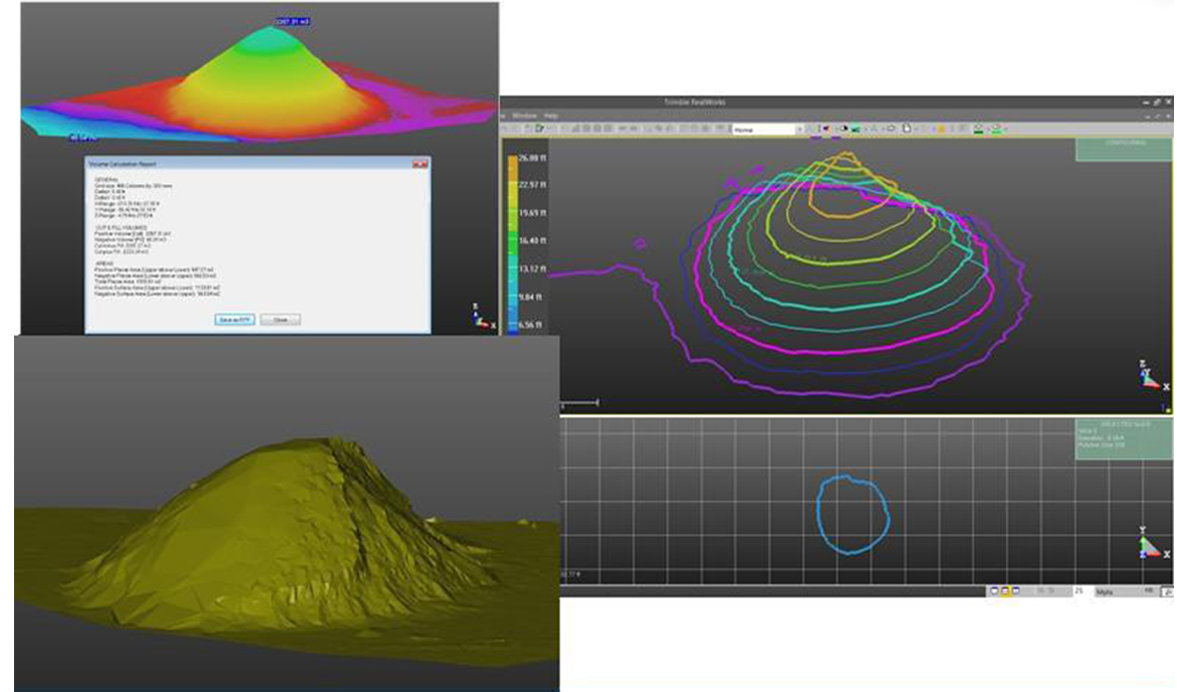Click the green info box in grid view
The image size is (1177, 692).
1124,438
